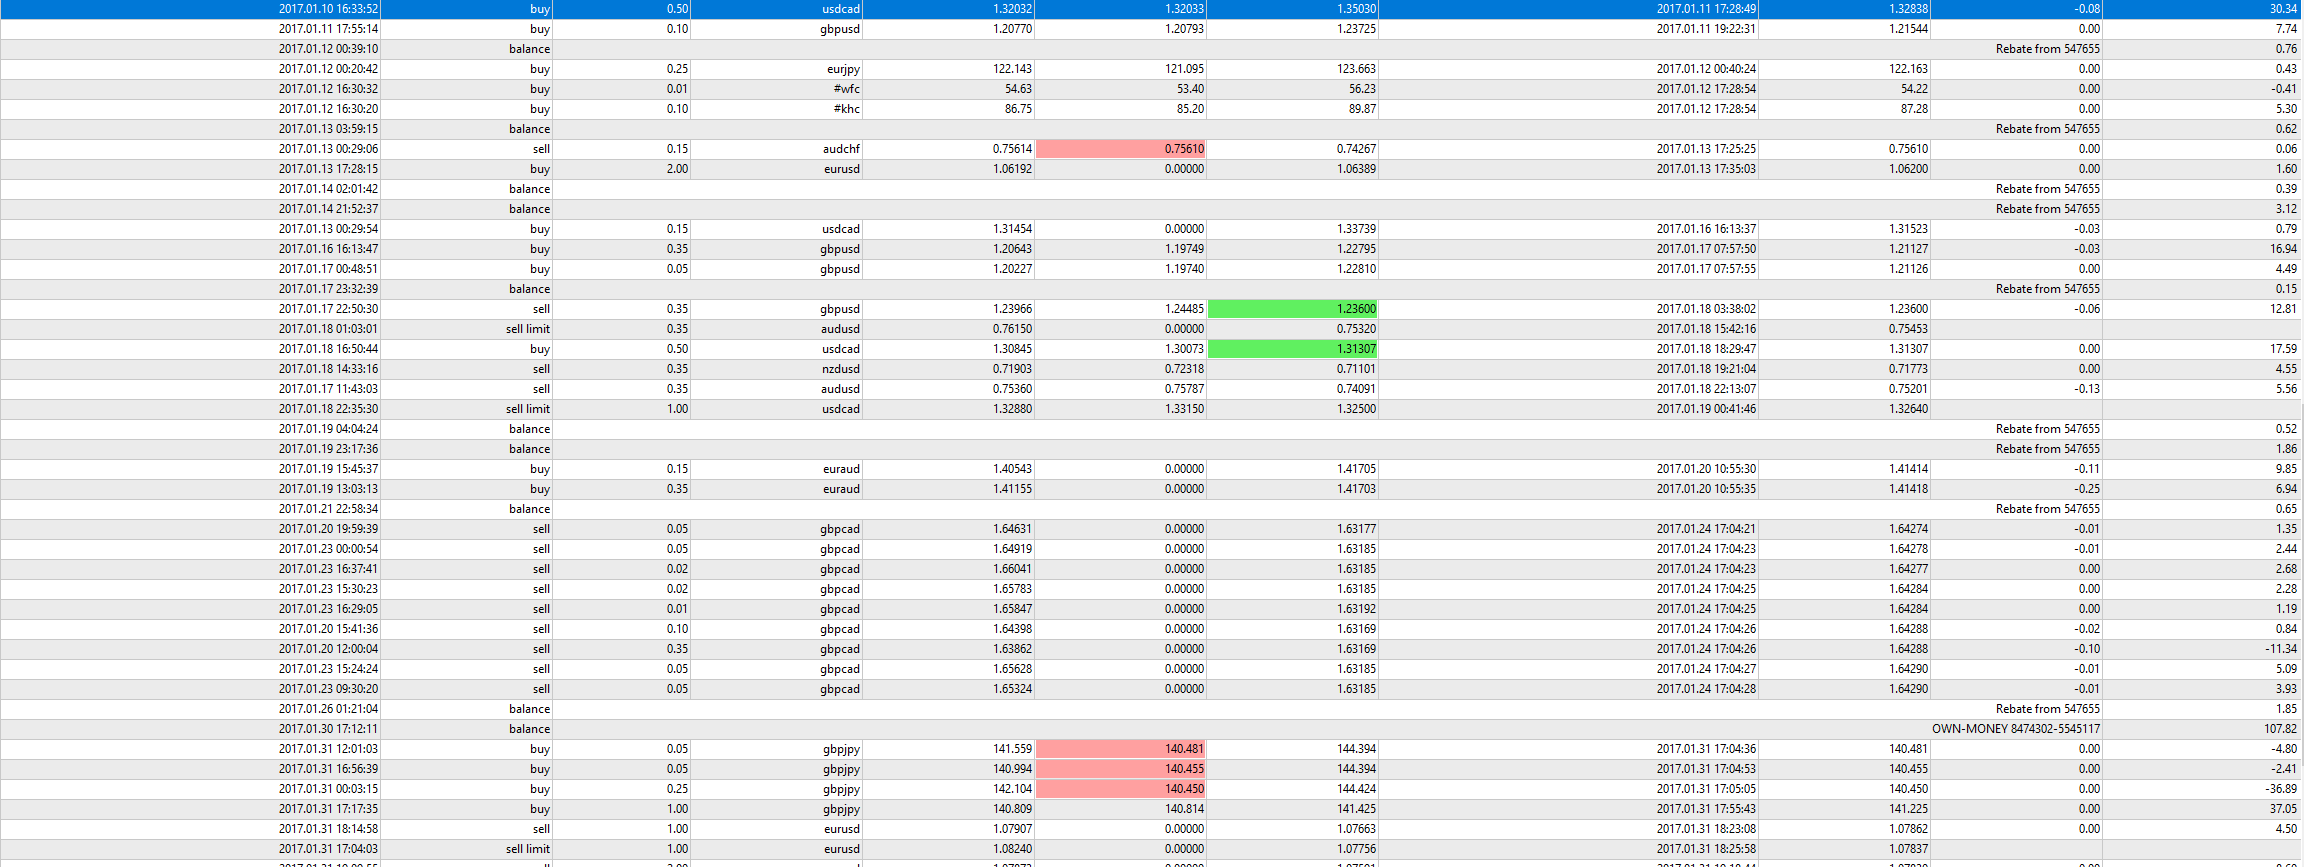Viewport: 2304px width, 867px height.
Task: Select open price 1.65847
Action: pos(1012,609)
